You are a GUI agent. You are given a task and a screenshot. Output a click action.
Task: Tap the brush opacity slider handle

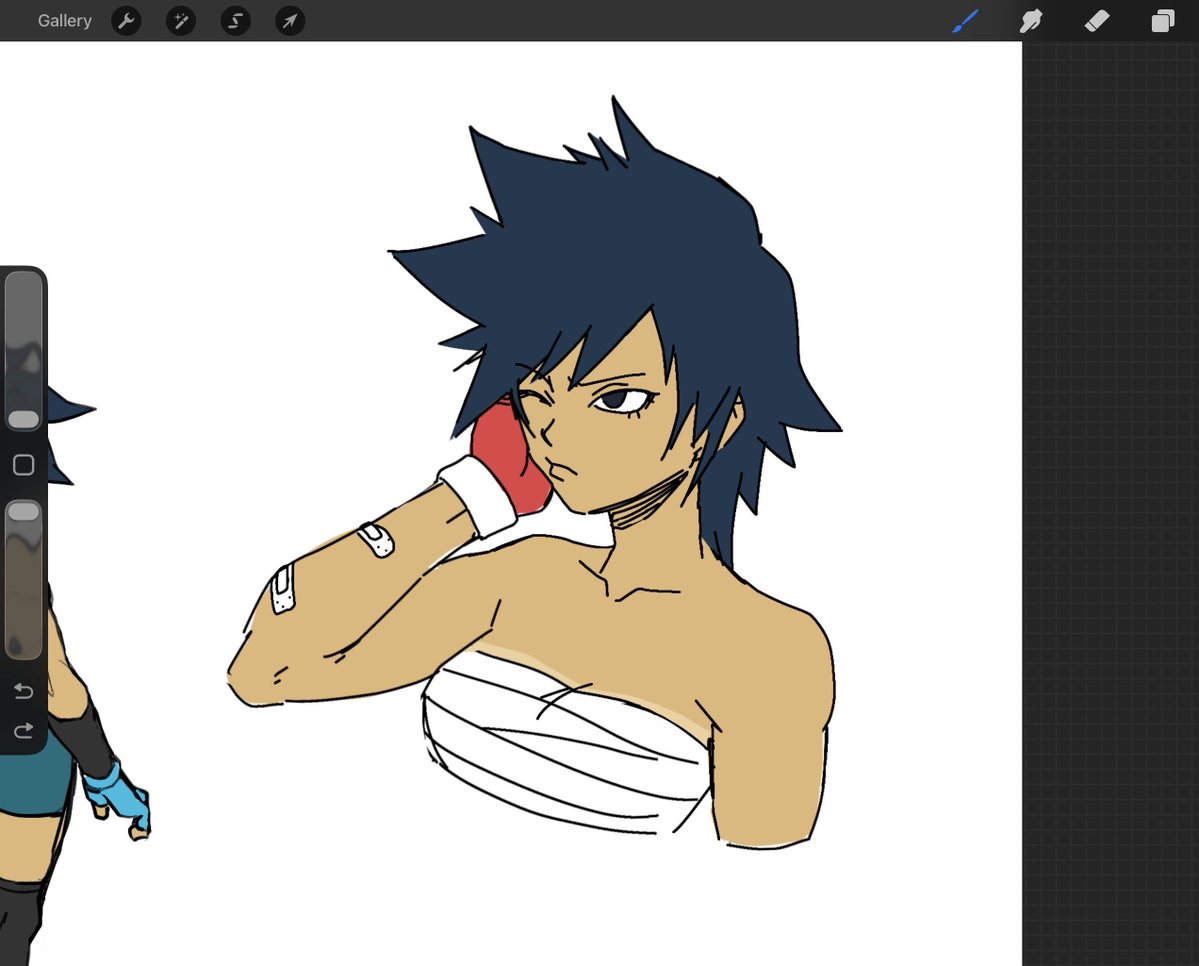click(23, 511)
